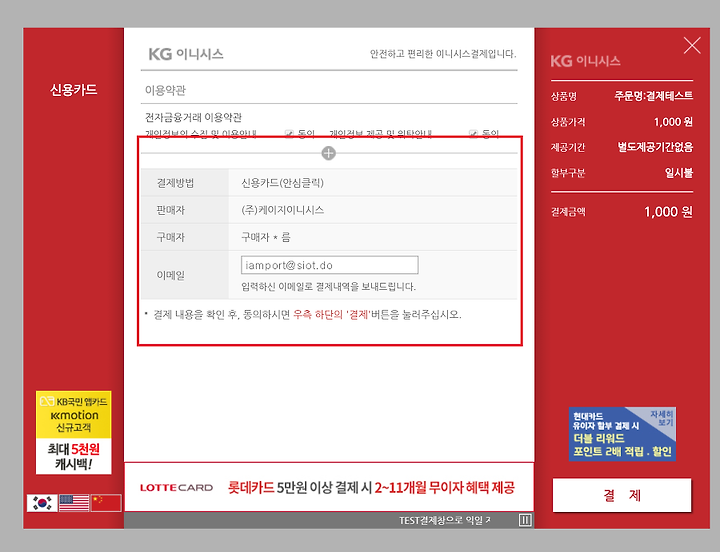Screen dimensions: 720x552
Task: Select Korean language flag
Action: [42, 503]
